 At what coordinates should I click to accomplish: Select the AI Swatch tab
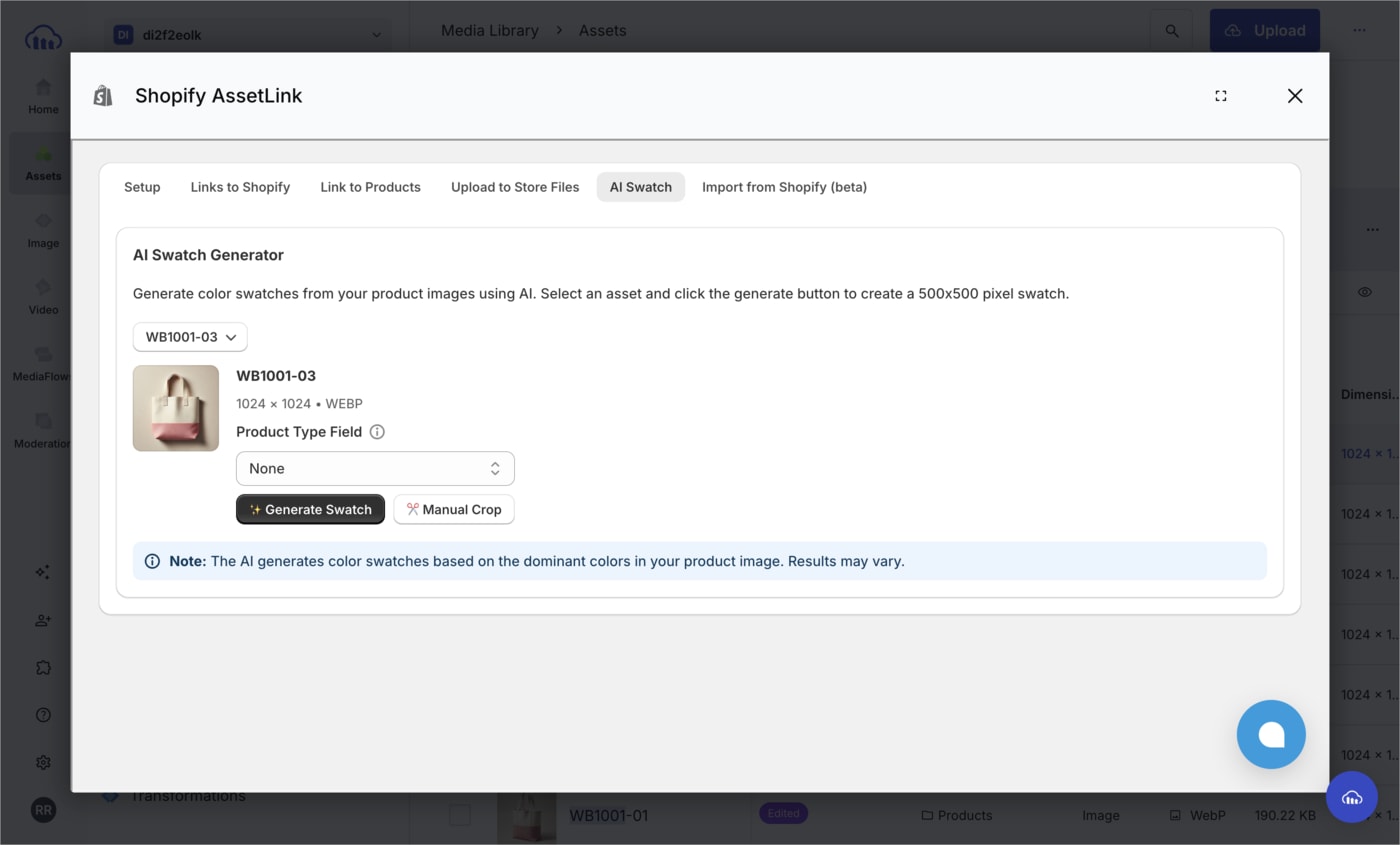click(x=641, y=187)
